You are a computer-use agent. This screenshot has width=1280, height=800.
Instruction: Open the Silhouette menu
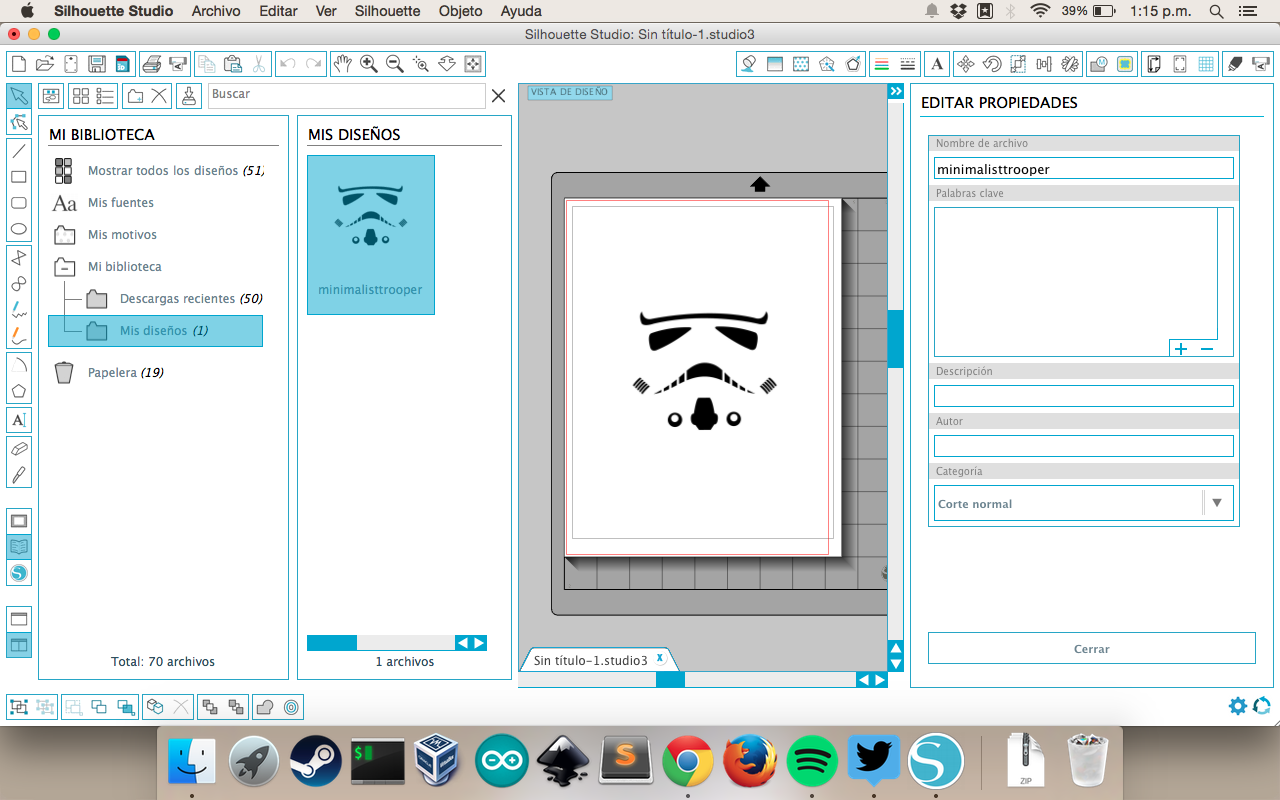(387, 11)
